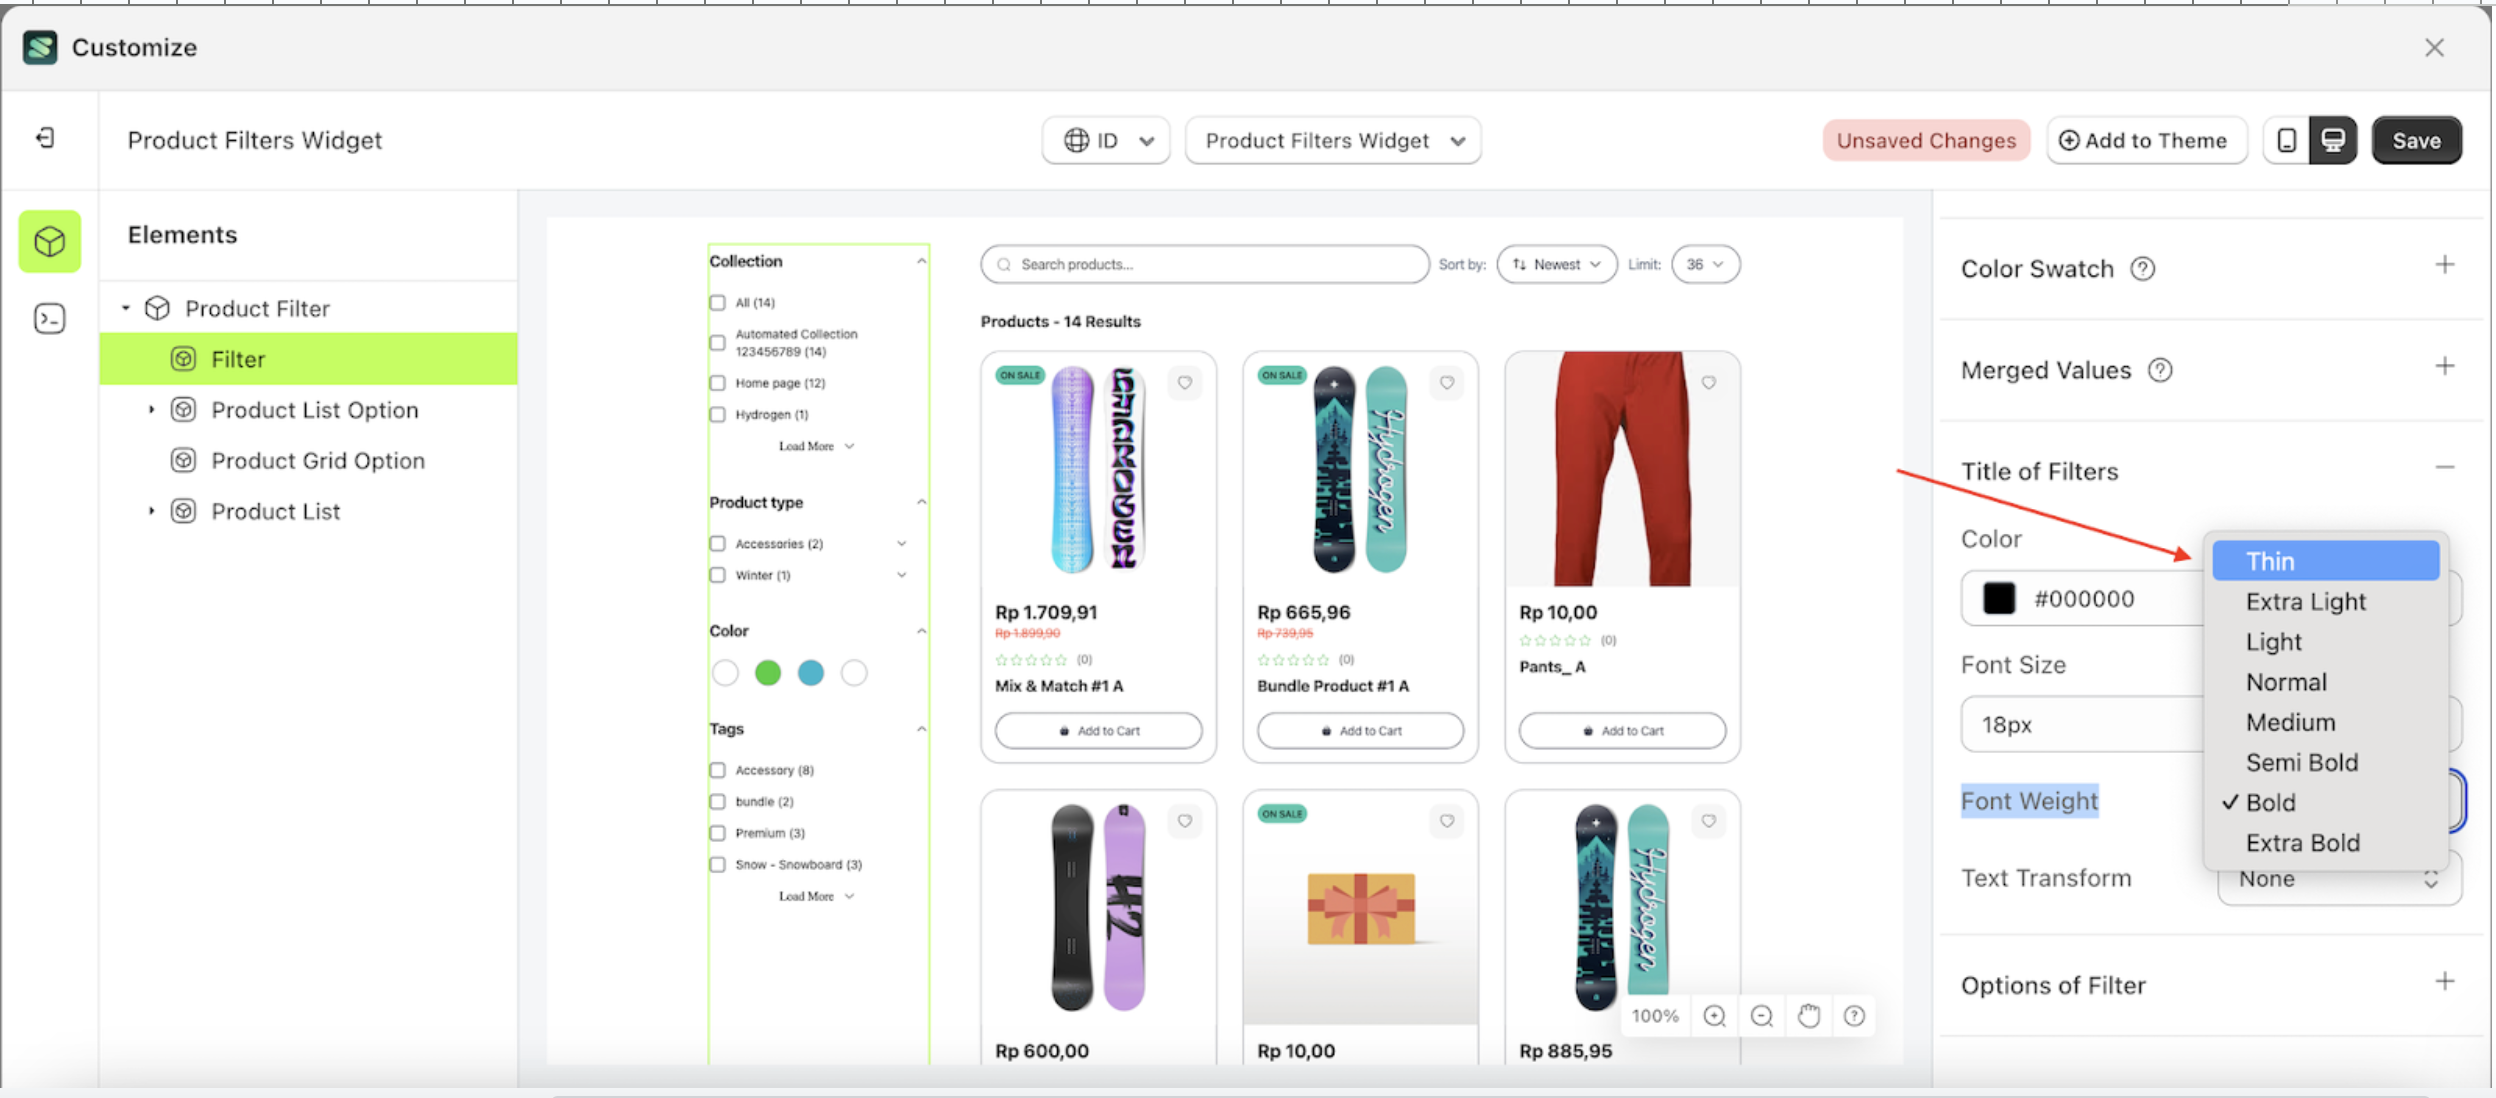
Task: Open the Elements cube panel icon
Action: tap(49, 241)
